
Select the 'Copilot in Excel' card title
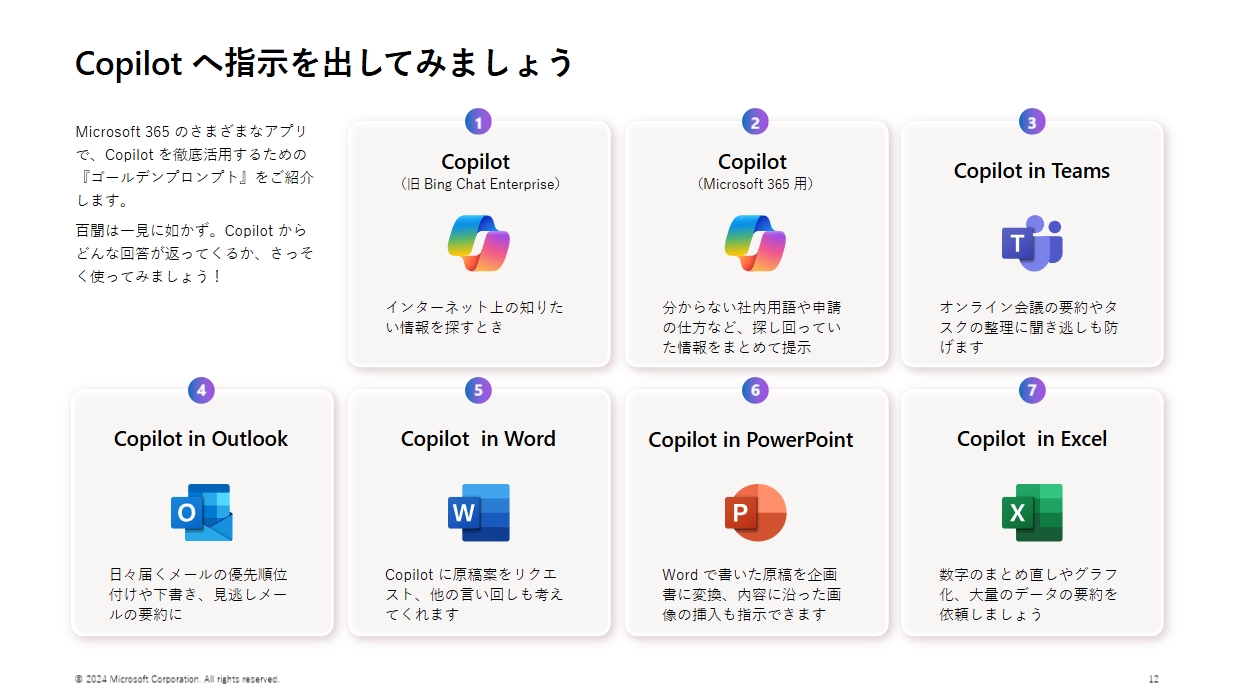(1032, 439)
